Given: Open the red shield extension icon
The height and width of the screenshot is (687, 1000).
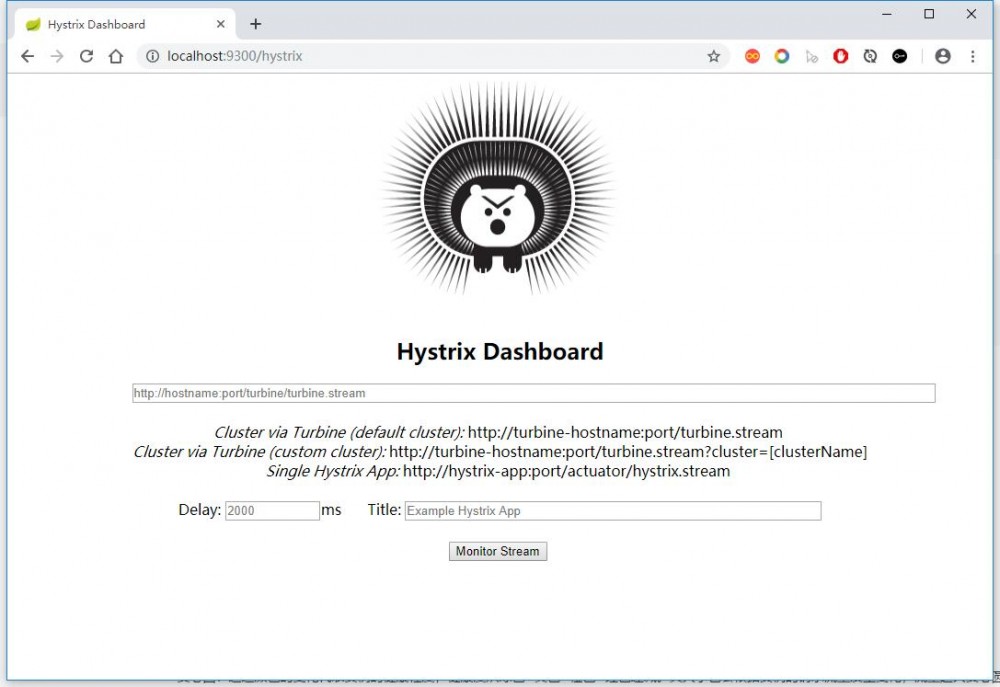Looking at the screenshot, I should tap(841, 56).
